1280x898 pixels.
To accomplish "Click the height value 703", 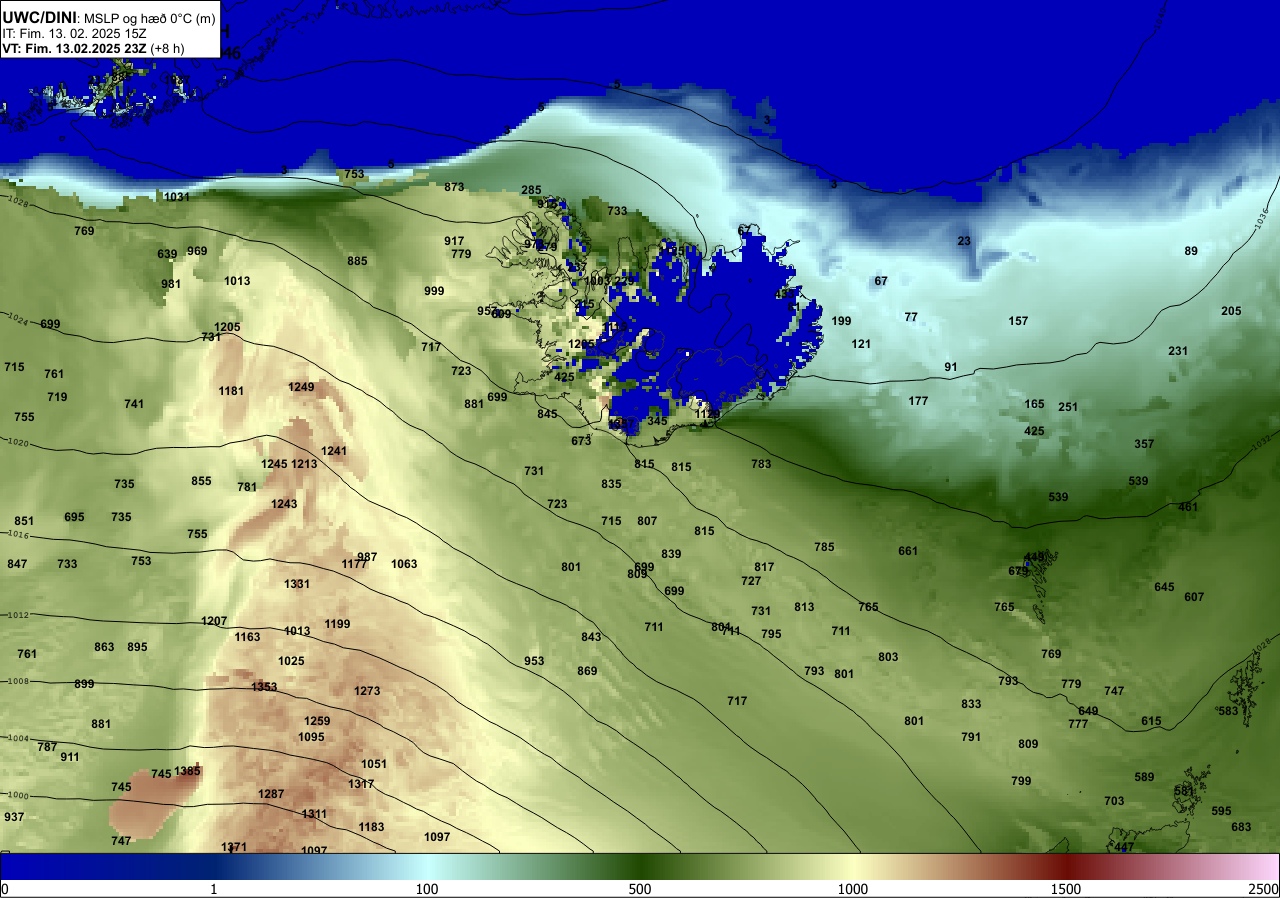I will tap(1114, 801).
